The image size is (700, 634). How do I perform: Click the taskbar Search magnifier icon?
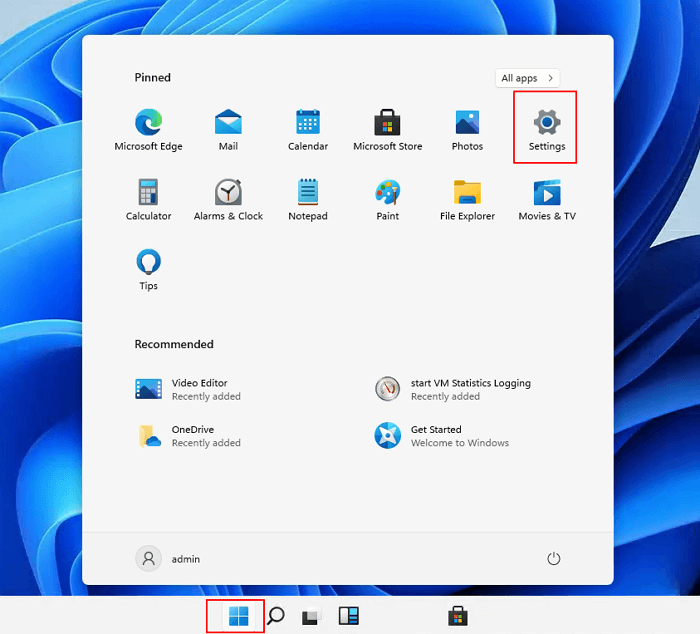pos(275,616)
